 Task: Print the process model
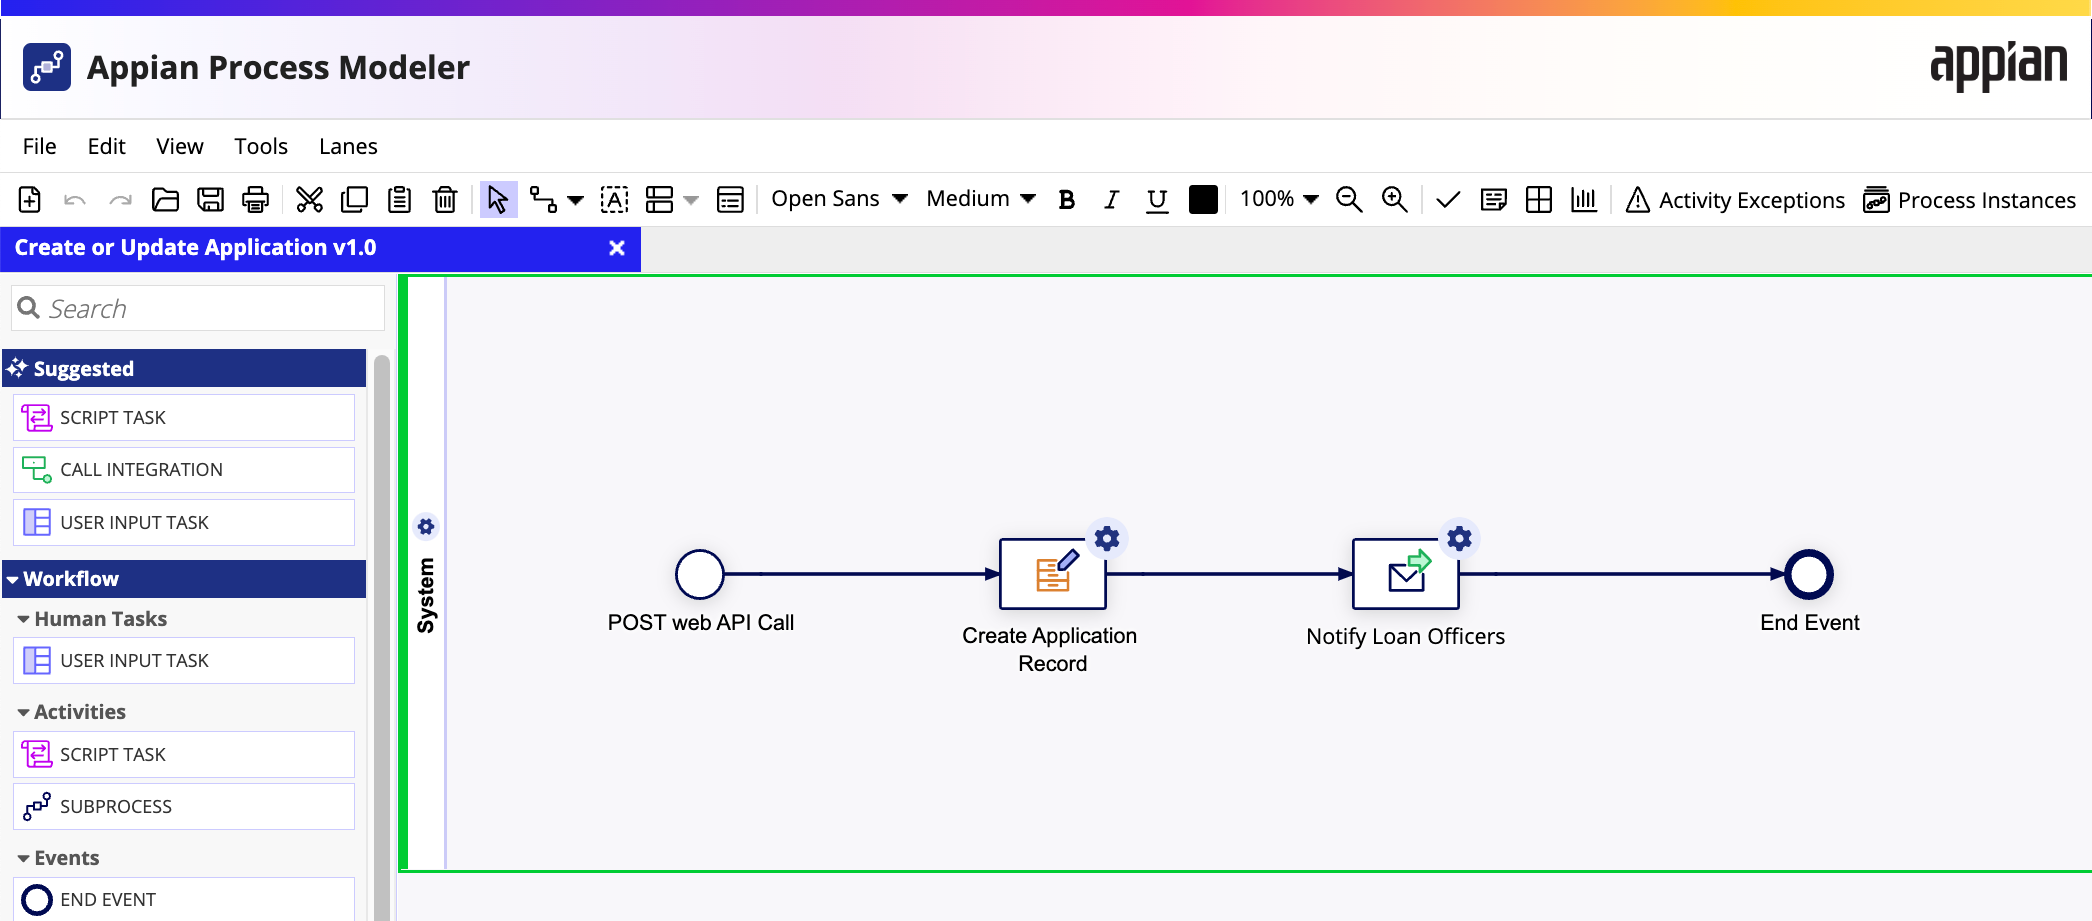click(x=256, y=200)
